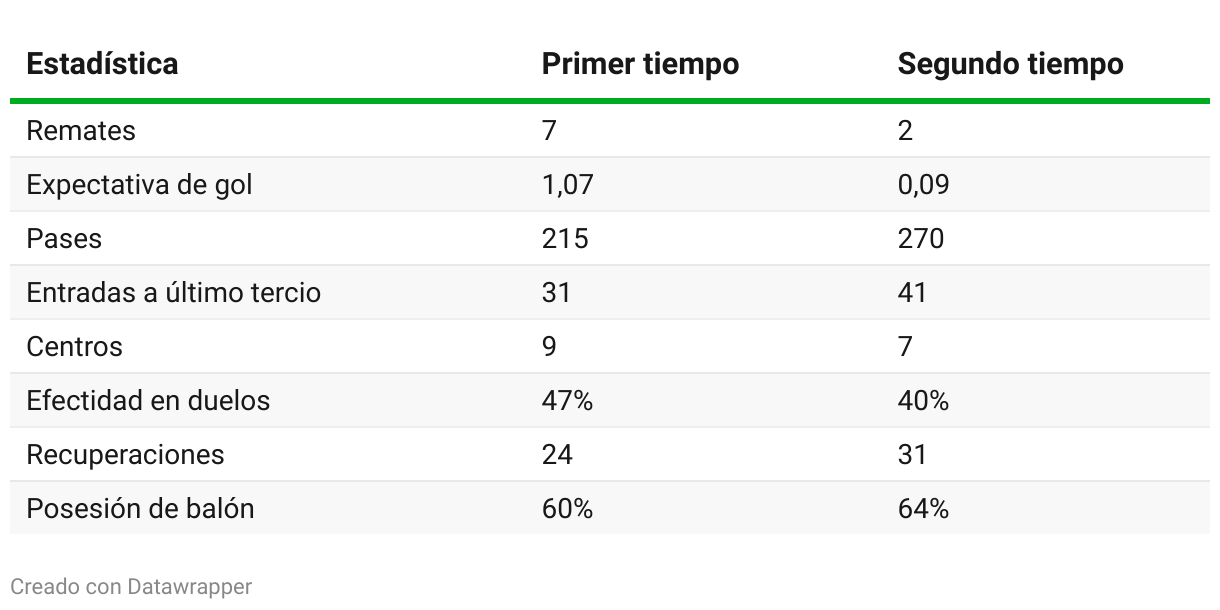Click the Primer tiempo column header

click(x=640, y=64)
